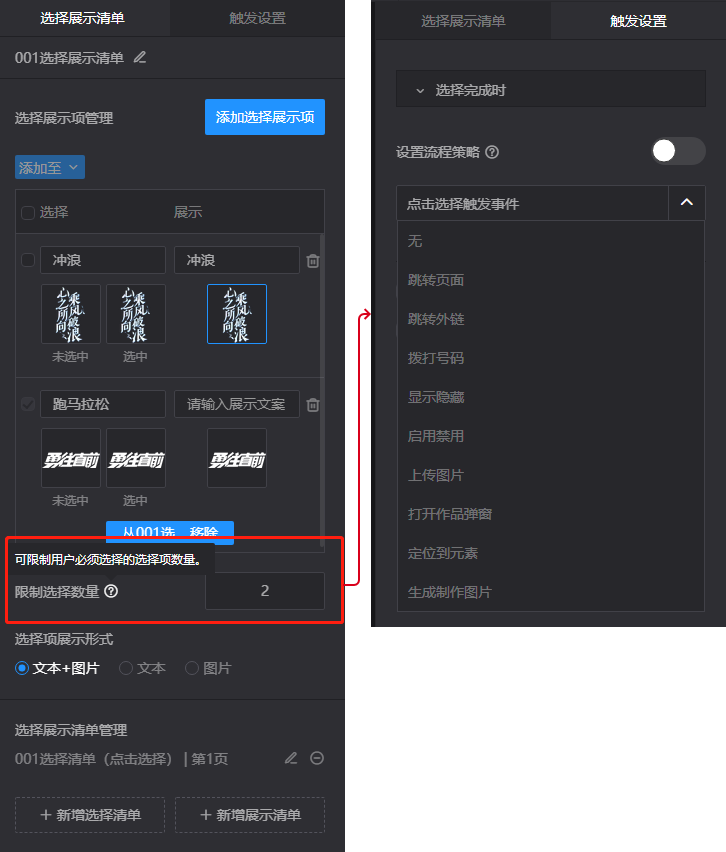Collapse the 选择完成时 section
This screenshot has height=852, width=726.
pos(420,91)
